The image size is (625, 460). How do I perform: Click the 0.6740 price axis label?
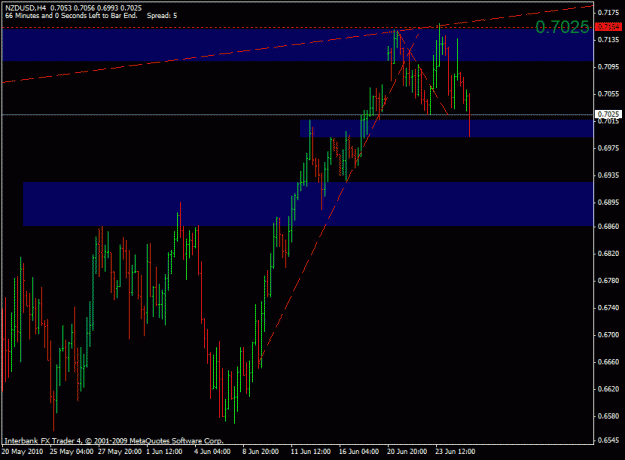608,308
